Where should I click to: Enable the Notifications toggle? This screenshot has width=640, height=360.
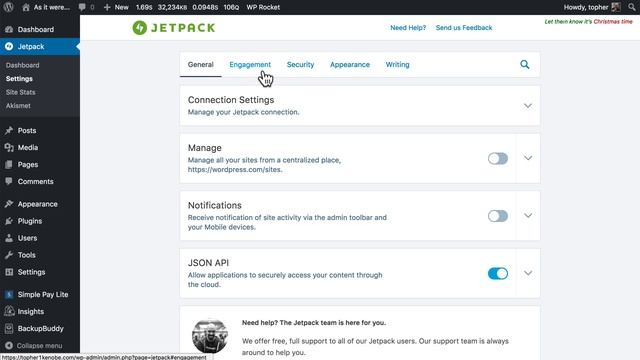tap(498, 216)
